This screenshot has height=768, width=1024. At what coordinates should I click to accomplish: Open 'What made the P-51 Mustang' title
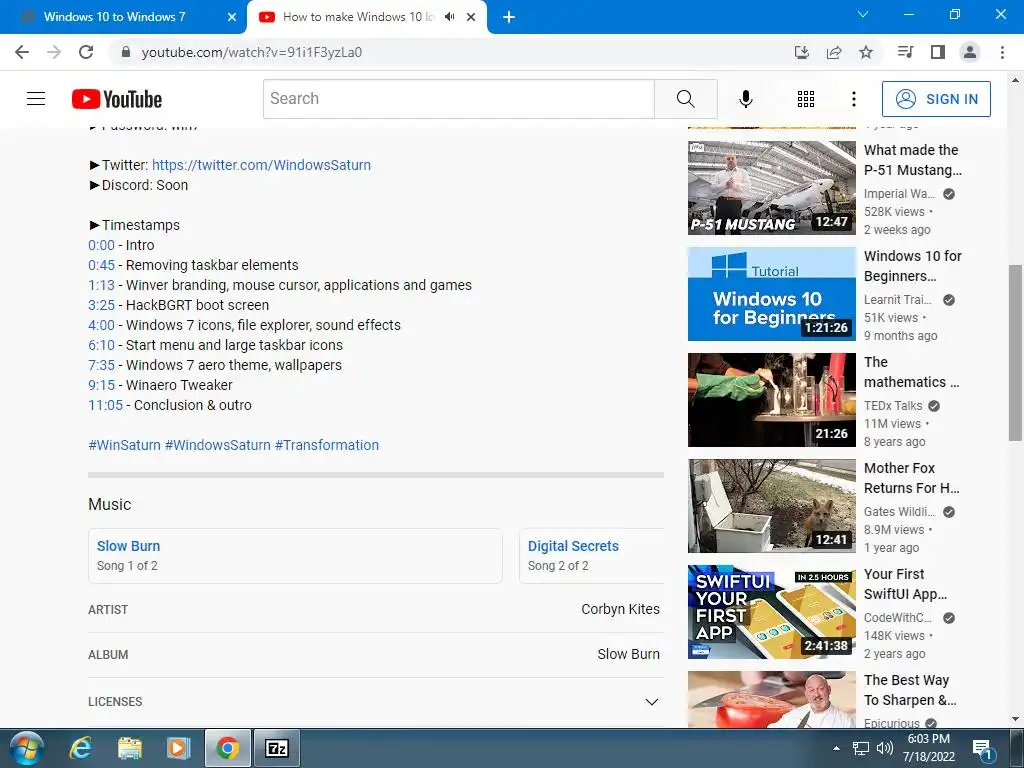(x=912, y=160)
